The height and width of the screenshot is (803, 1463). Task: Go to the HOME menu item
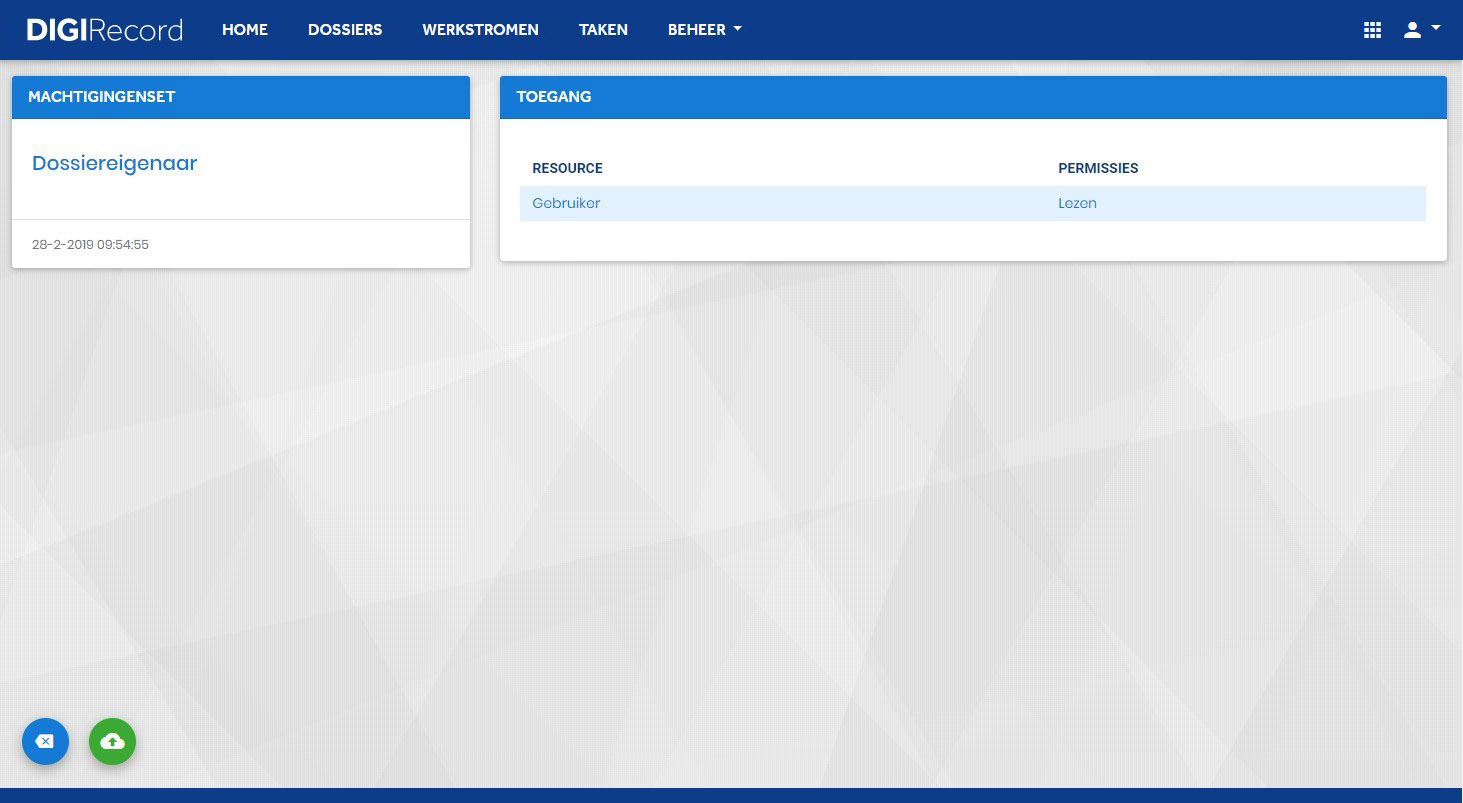[245, 30]
